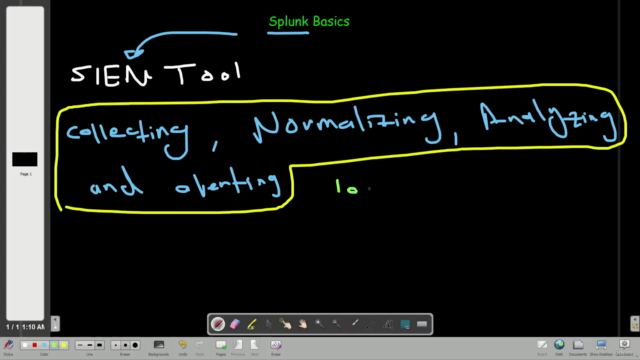Expand the right side library panel

tap(634, 324)
